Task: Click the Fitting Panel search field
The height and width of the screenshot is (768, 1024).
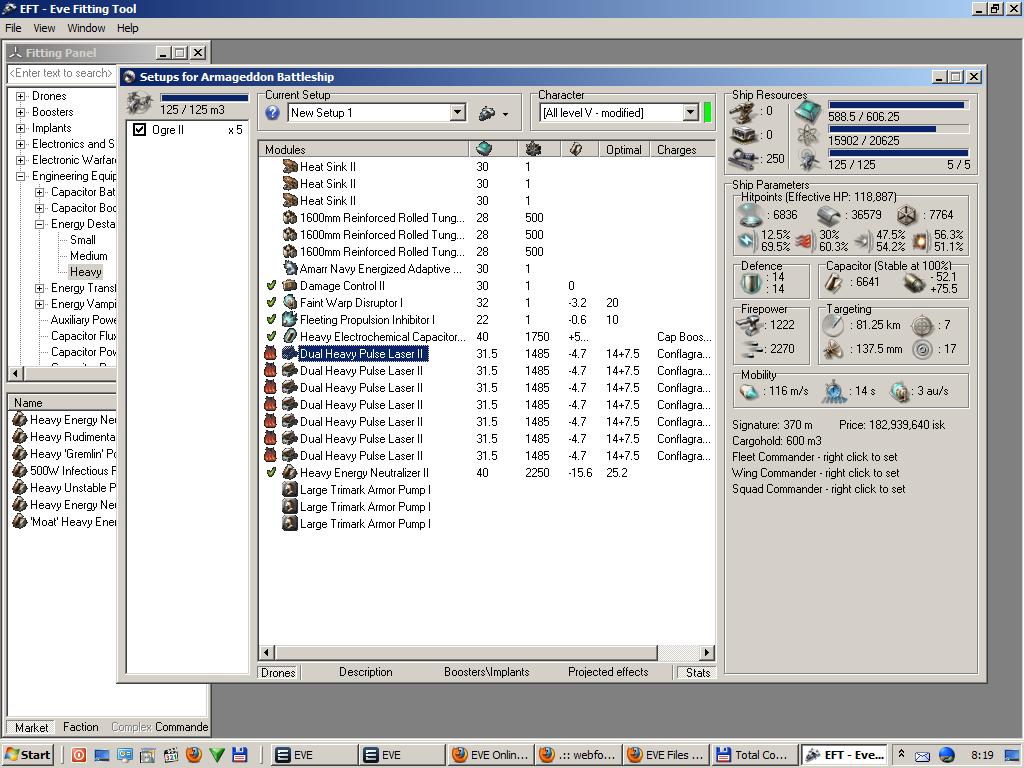Action: pyautogui.click(x=61, y=73)
